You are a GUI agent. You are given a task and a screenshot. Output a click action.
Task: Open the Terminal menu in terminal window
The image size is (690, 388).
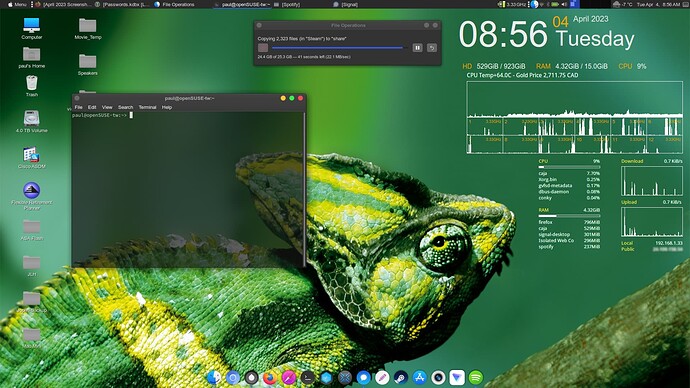(x=147, y=107)
